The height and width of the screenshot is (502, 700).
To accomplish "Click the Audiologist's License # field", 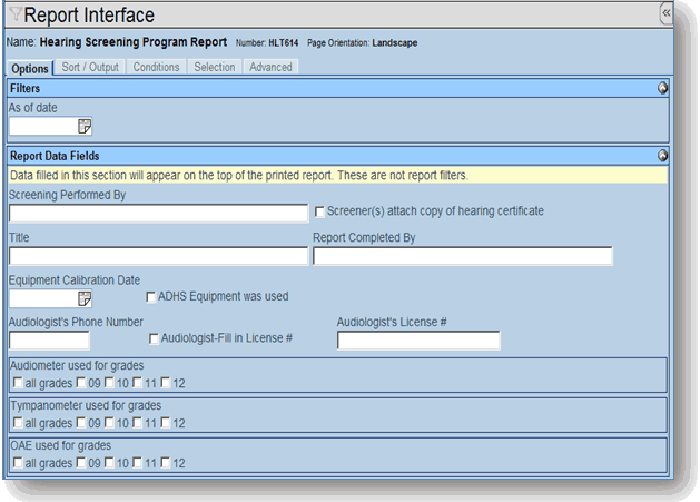I will 419,340.
